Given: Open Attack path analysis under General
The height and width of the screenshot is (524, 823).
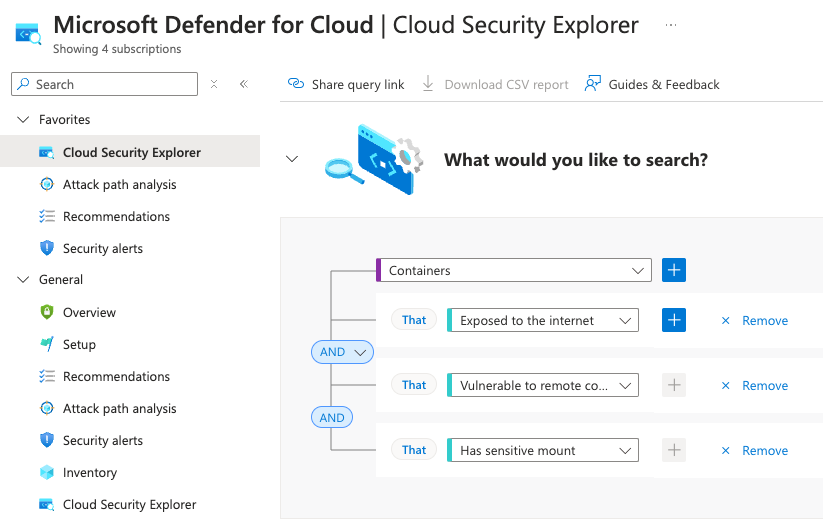Looking at the screenshot, I should pyautogui.click(x=120, y=408).
